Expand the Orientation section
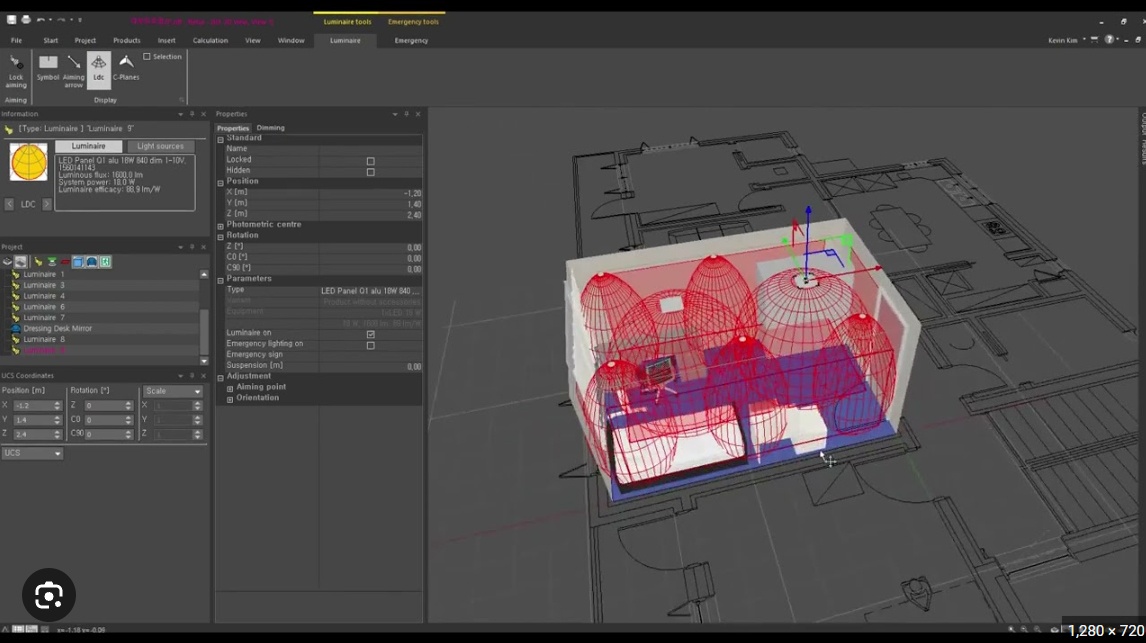 click(x=230, y=399)
